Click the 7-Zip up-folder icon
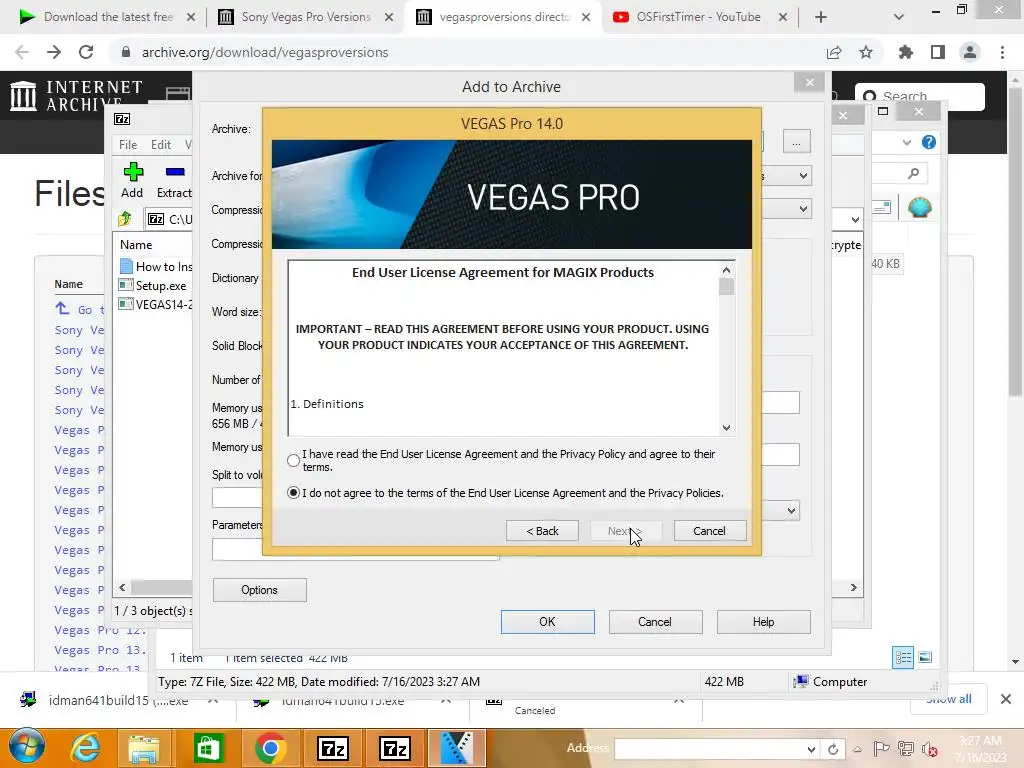 click(x=125, y=219)
